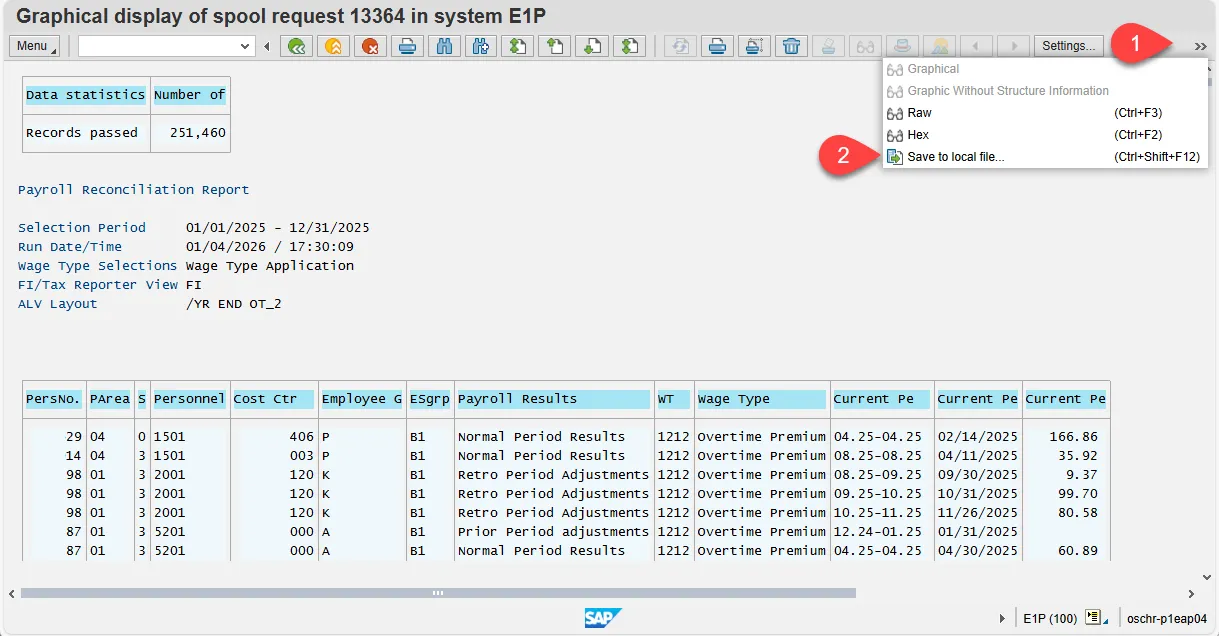This screenshot has height=636, width=1219.
Task: Click the Wage Type column header
Action: pos(762,399)
